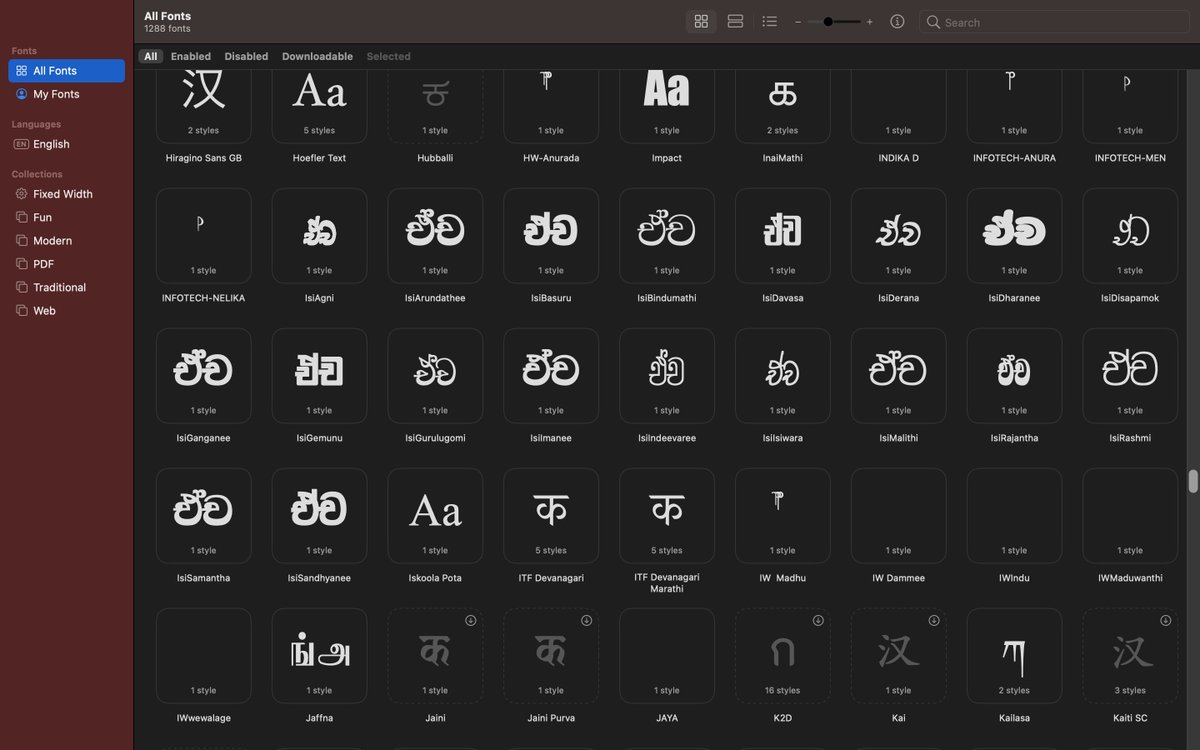Viewport: 1200px width, 750px height.
Task: Click the minus to decrease preview size
Action: pos(798,22)
